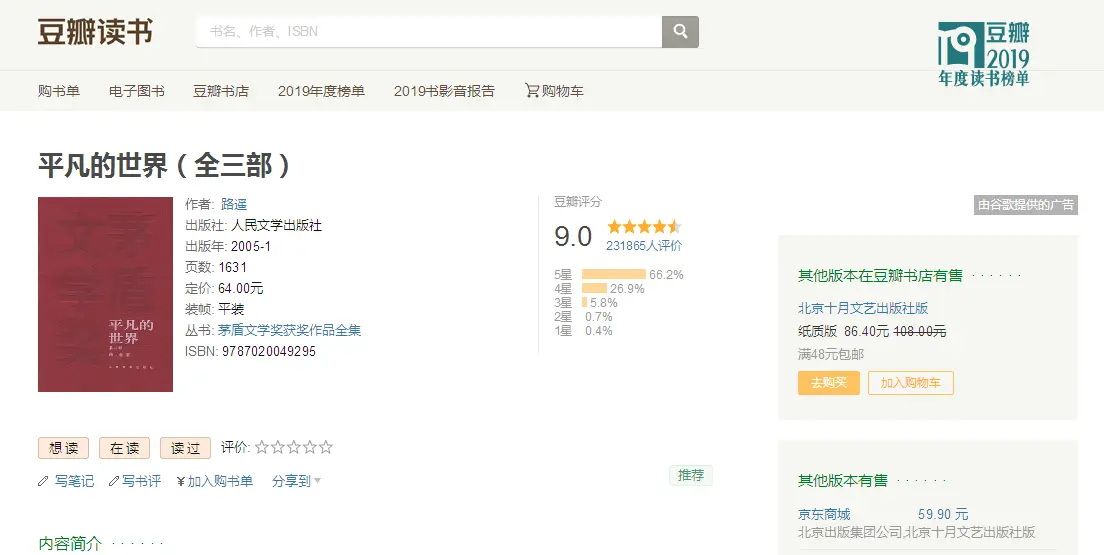The height and width of the screenshot is (555, 1104).
Task: Open the 2019书影音报告 menu item
Action: pyautogui.click(x=444, y=91)
